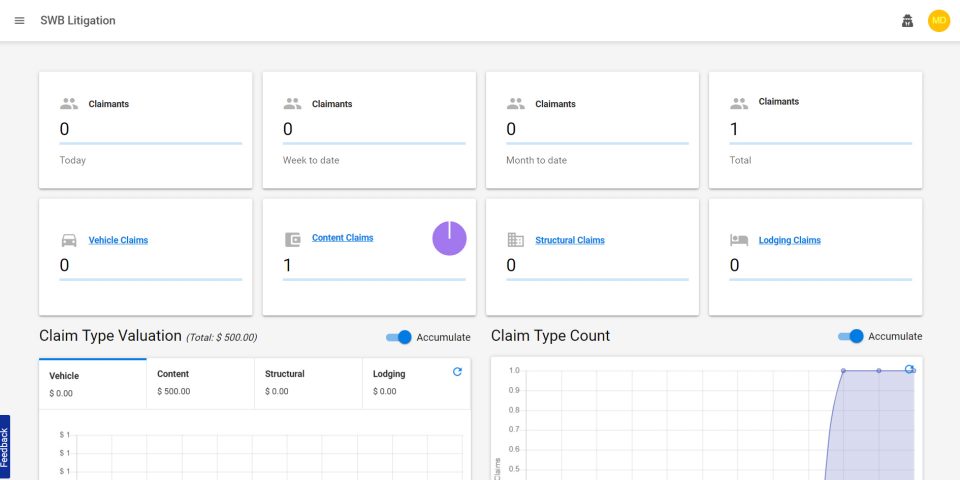The width and height of the screenshot is (960, 480).
Task: Click the SWB Litigation title
Action: pyautogui.click(x=78, y=21)
